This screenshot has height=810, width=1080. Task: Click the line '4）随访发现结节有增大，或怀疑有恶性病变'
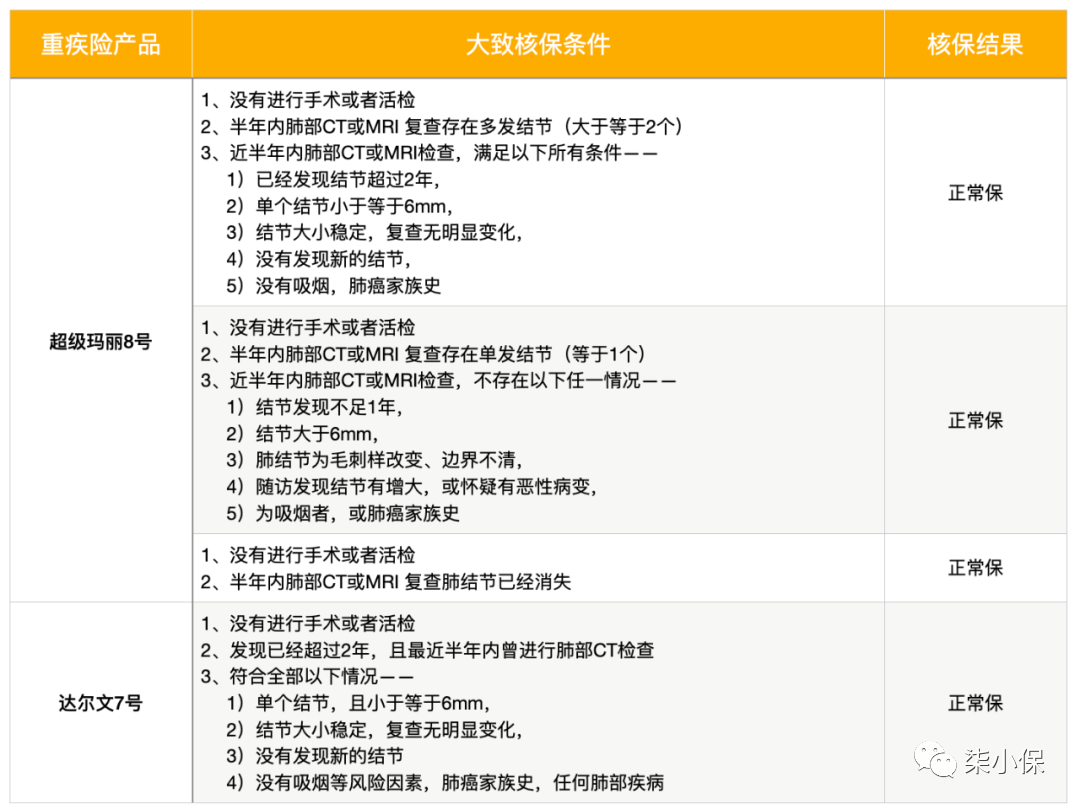[412, 487]
